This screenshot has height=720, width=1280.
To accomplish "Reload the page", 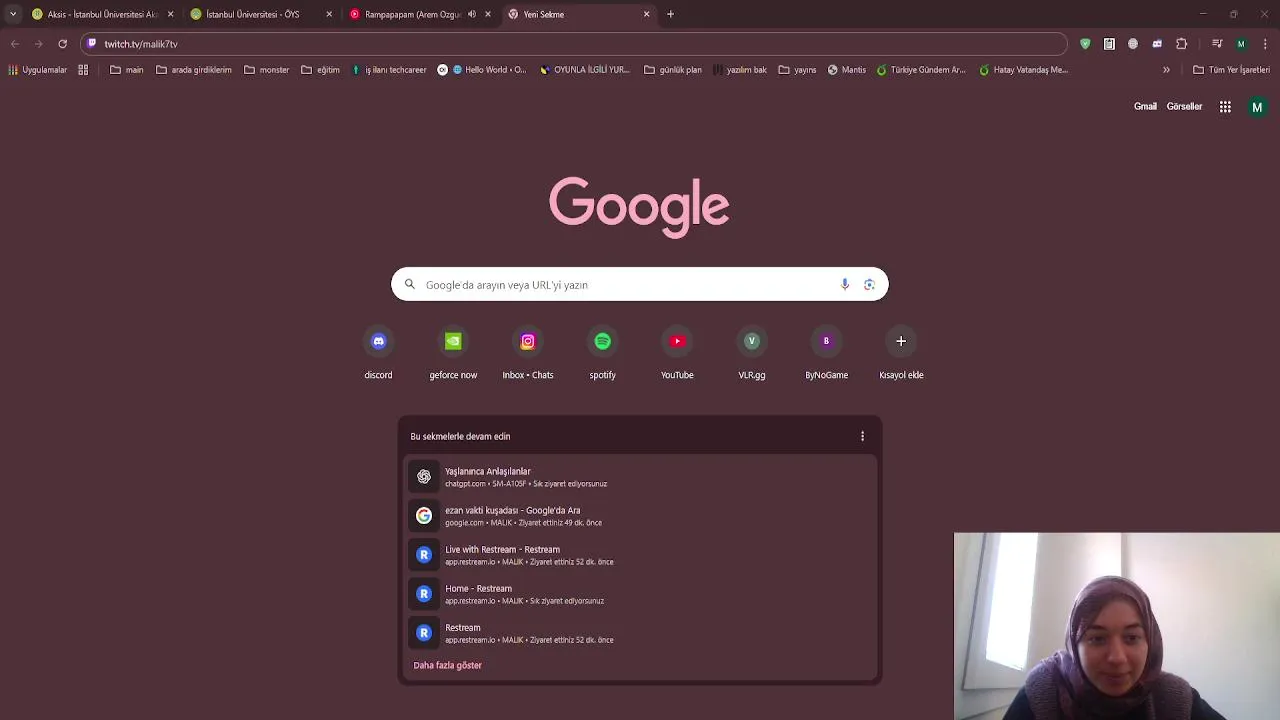I will pos(62,44).
